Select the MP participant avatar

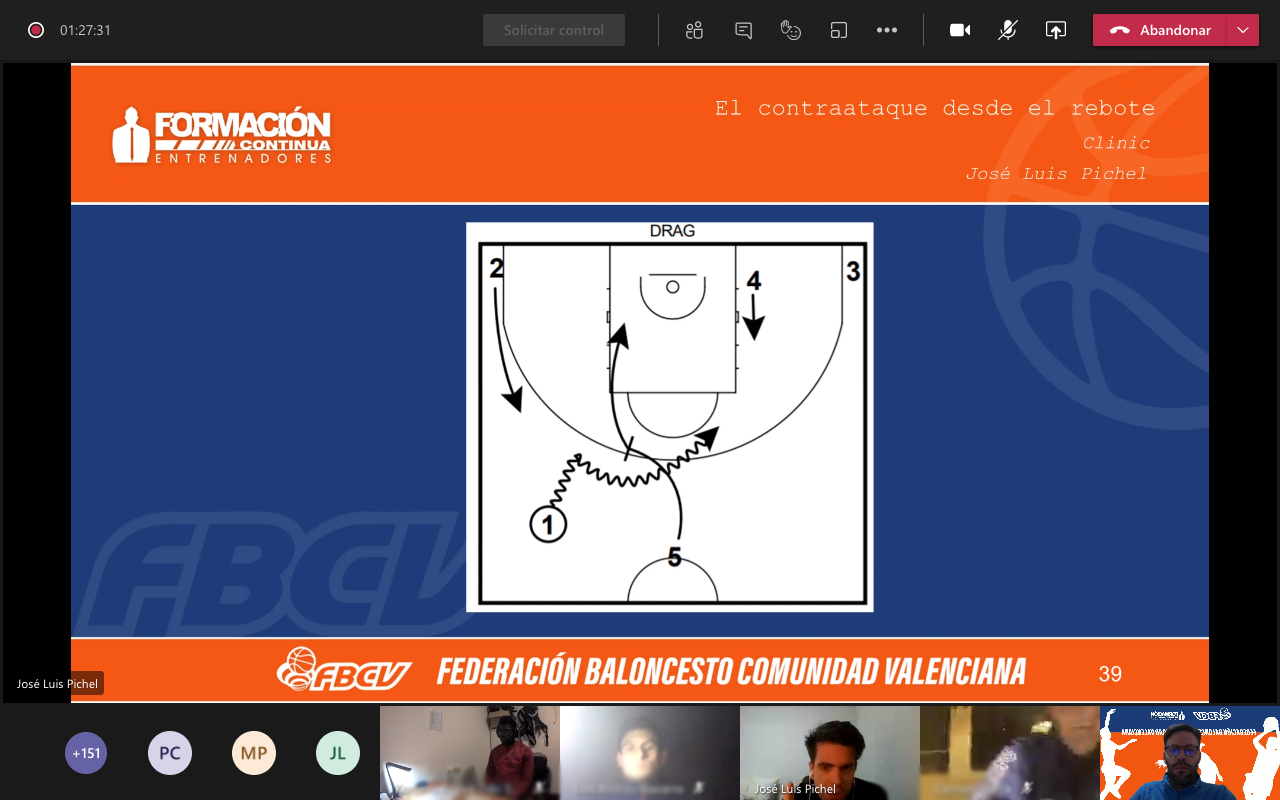tap(254, 753)
